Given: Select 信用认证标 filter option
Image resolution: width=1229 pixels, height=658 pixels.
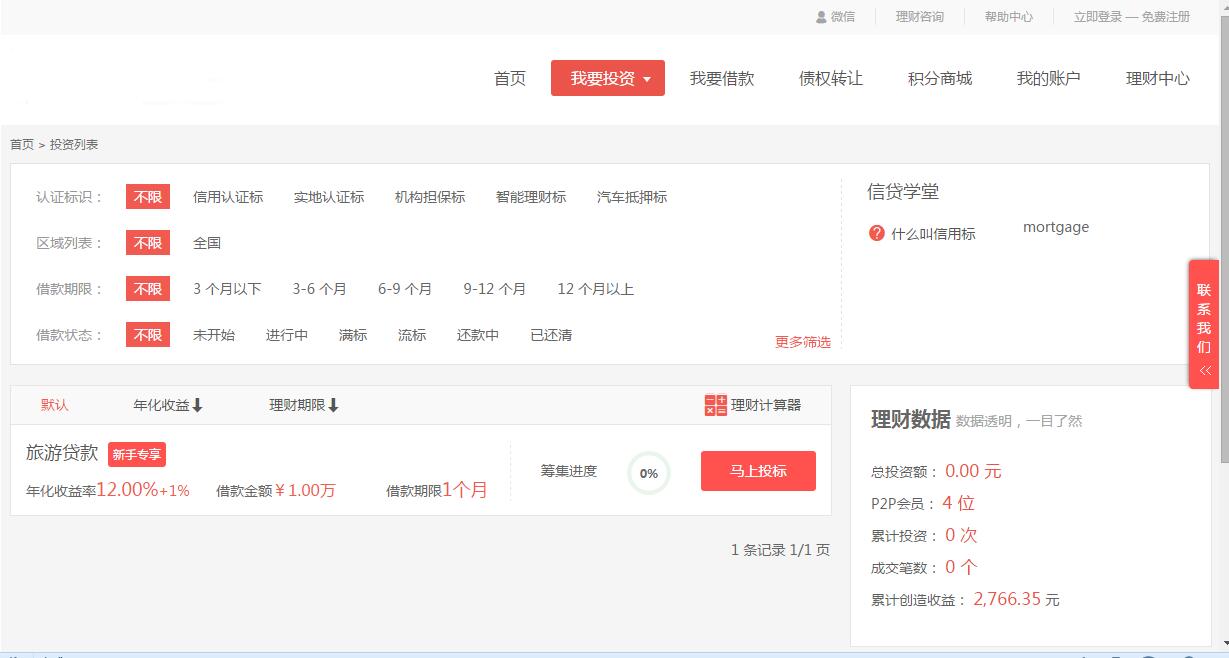Looking at the screenshot, I should (228, 197).
